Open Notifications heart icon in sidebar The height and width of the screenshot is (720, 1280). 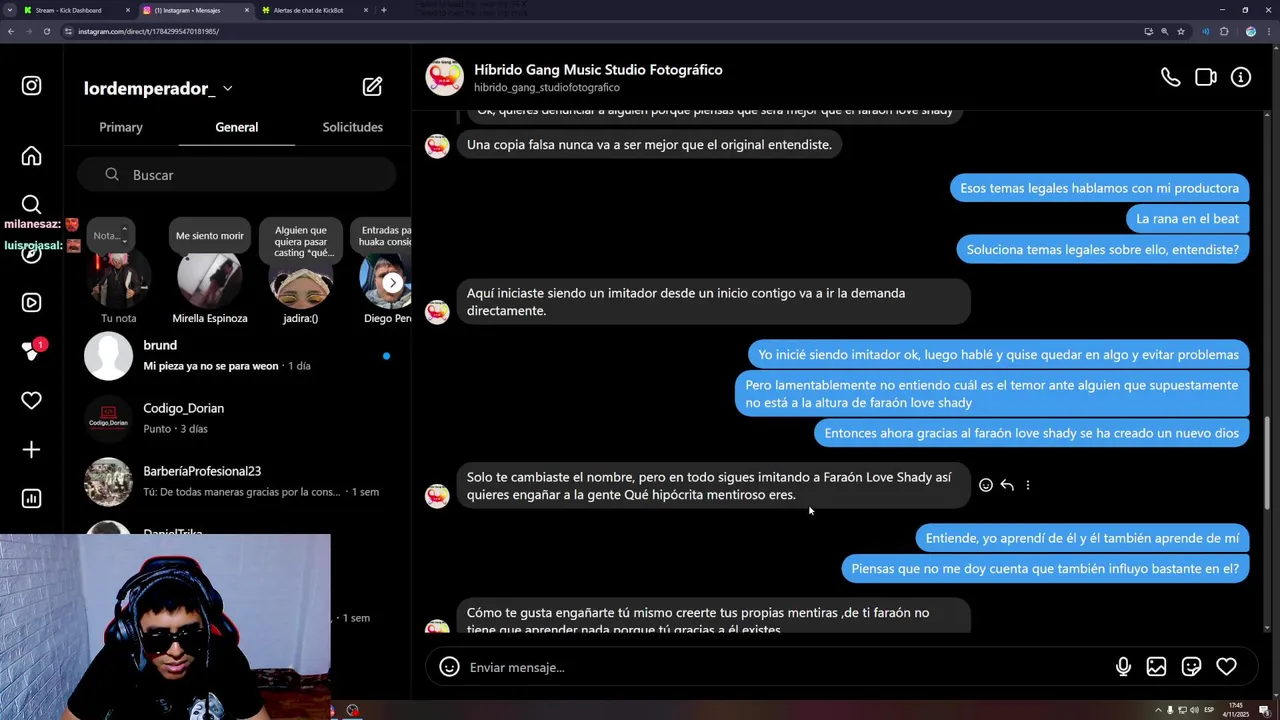(x=31, y=400)
